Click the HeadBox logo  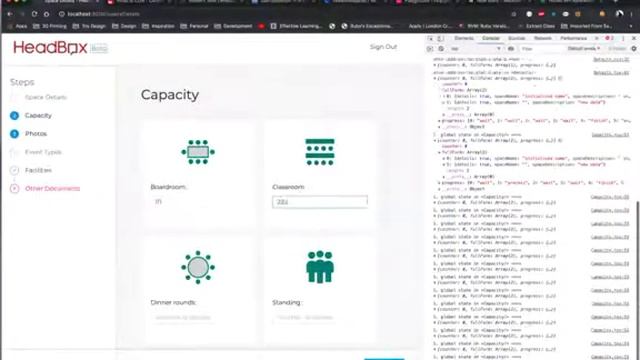click(51, 47)
